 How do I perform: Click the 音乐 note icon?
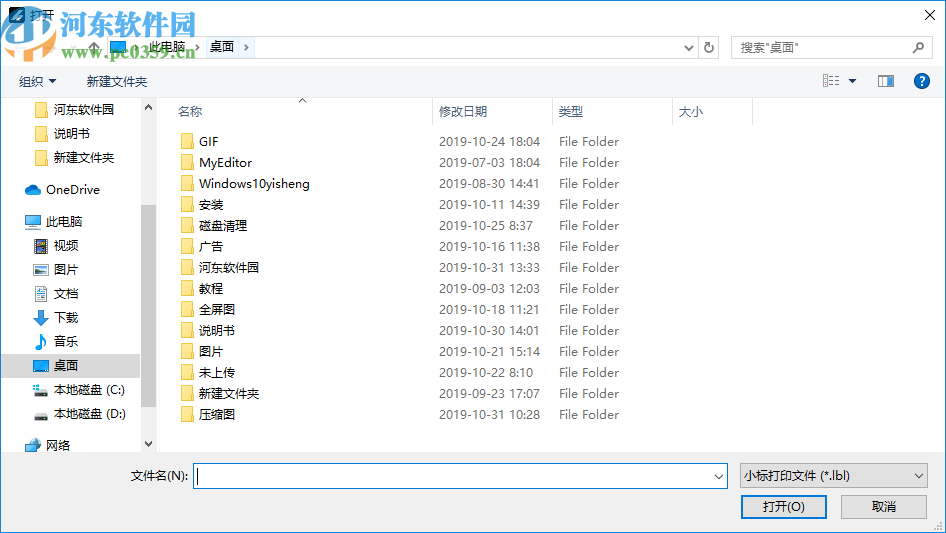[x=40, y=342]
